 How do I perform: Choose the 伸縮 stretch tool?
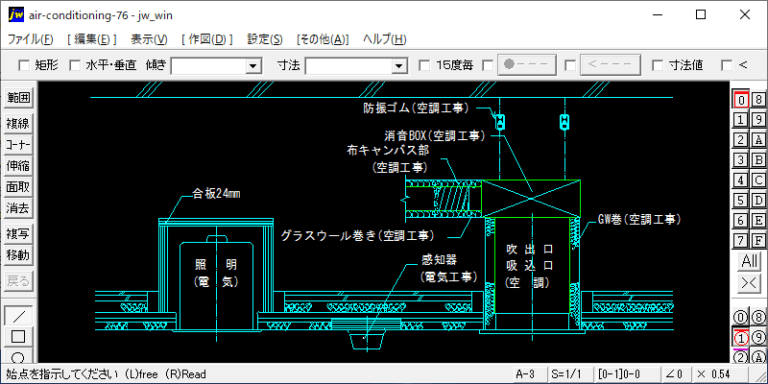[18, 166]
